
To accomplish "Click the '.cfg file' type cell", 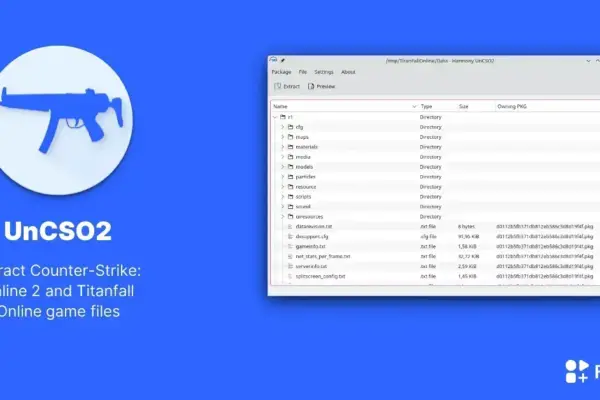I will [x=428, y=237].
